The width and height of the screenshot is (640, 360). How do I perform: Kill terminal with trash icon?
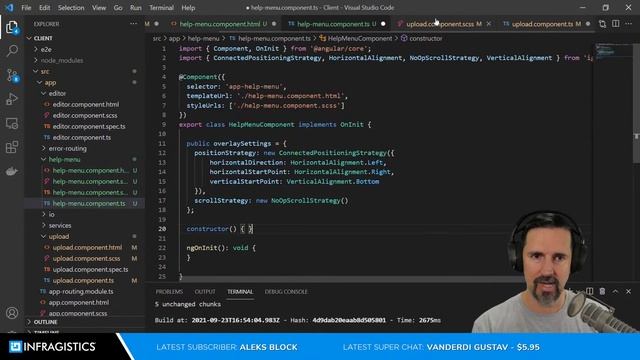[x=602, y=291]
